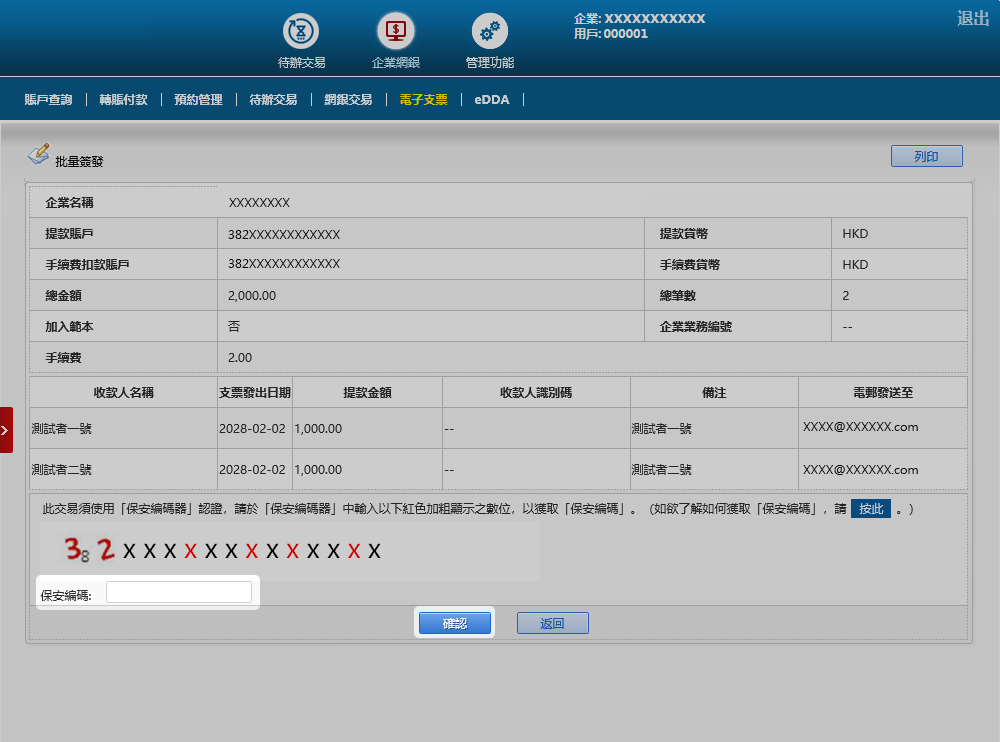Click the 按此 help link

click(x=870, y=509)
